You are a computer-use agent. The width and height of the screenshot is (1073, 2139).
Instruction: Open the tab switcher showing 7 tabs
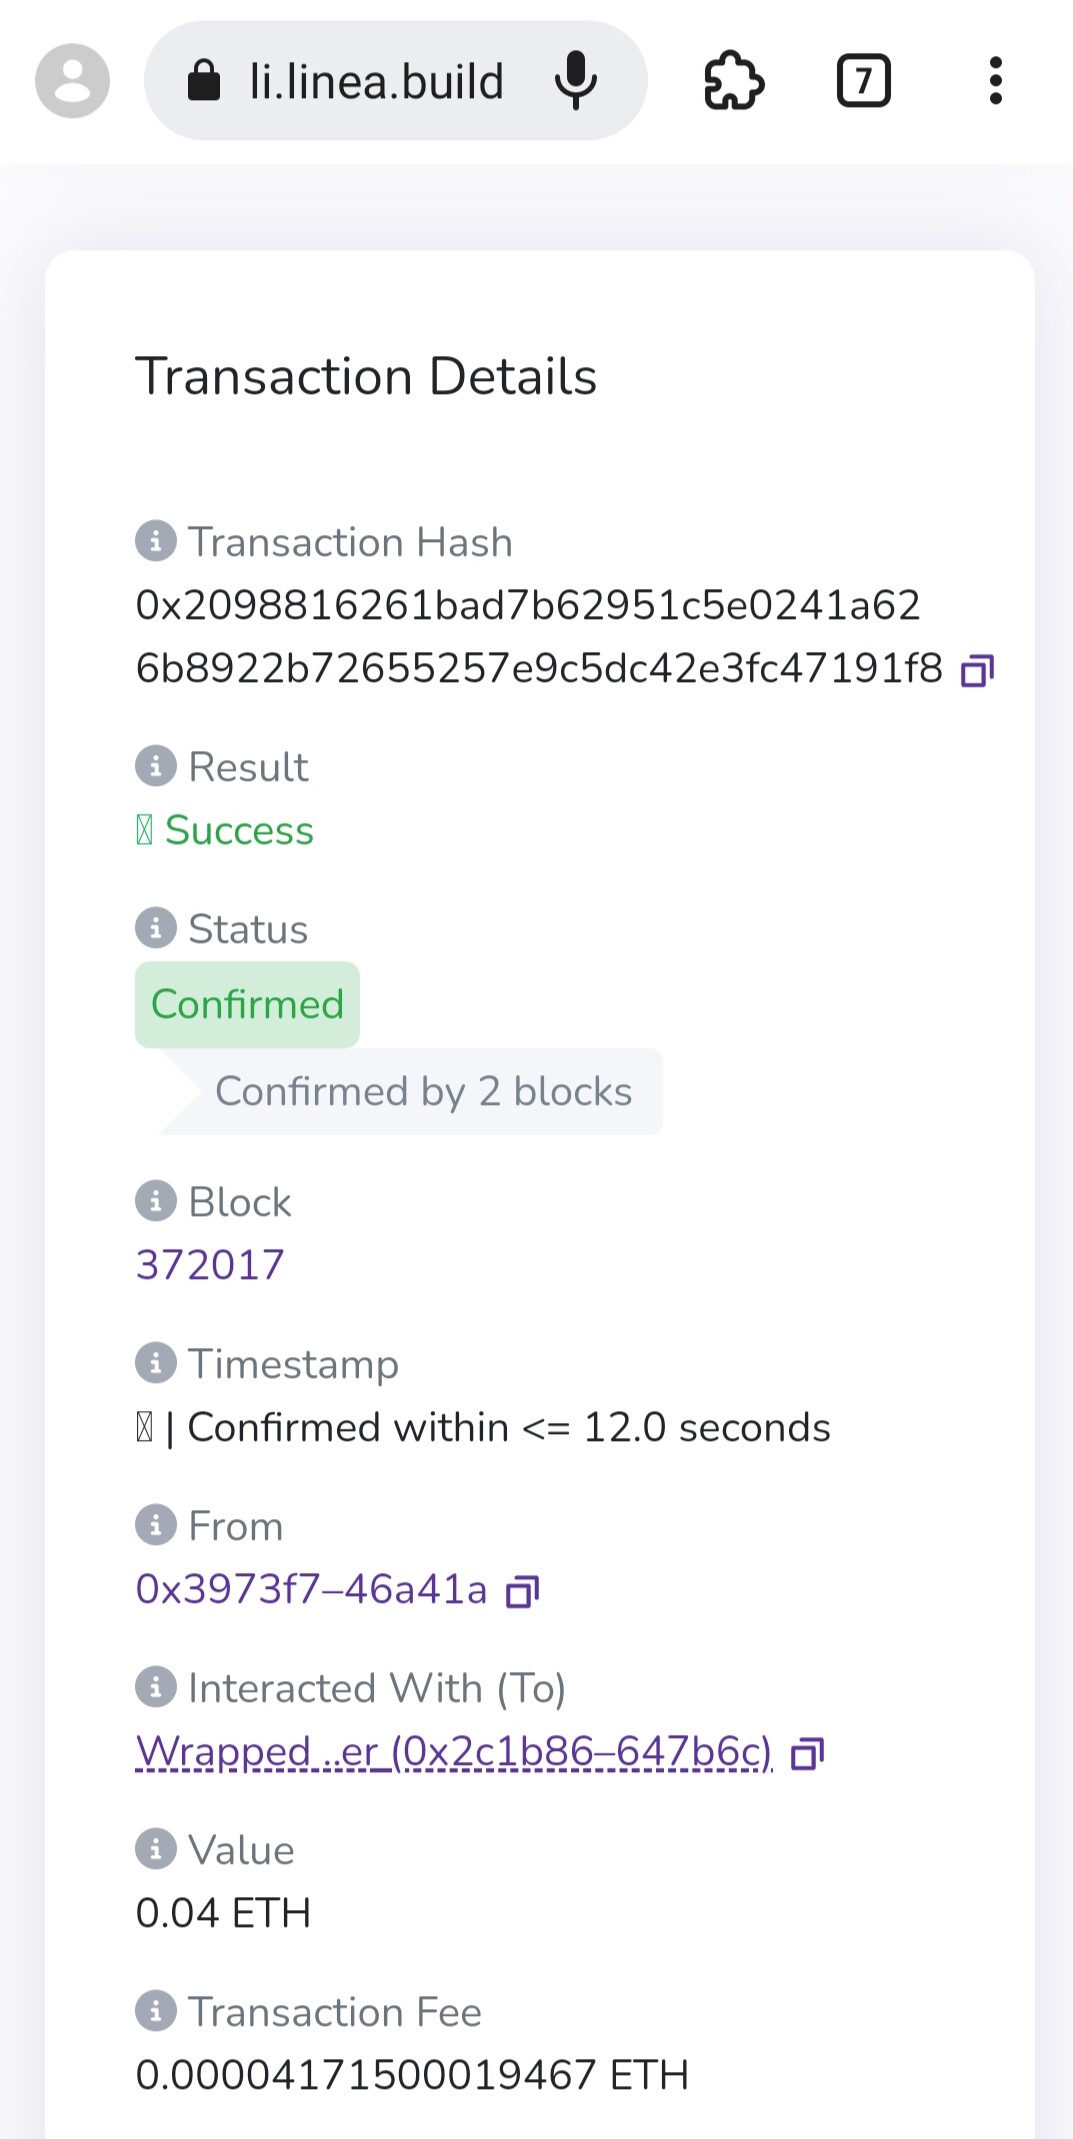pos(863,81)
